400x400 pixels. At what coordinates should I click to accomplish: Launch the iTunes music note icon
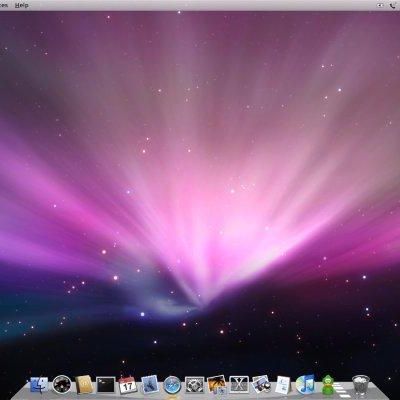(305, 385)
